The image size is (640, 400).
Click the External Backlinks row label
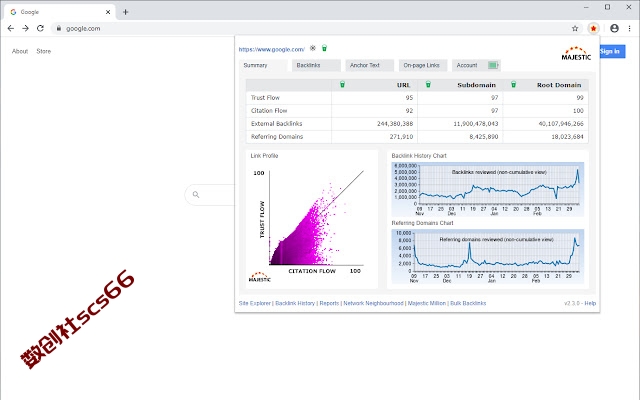(x=276, y=124)
